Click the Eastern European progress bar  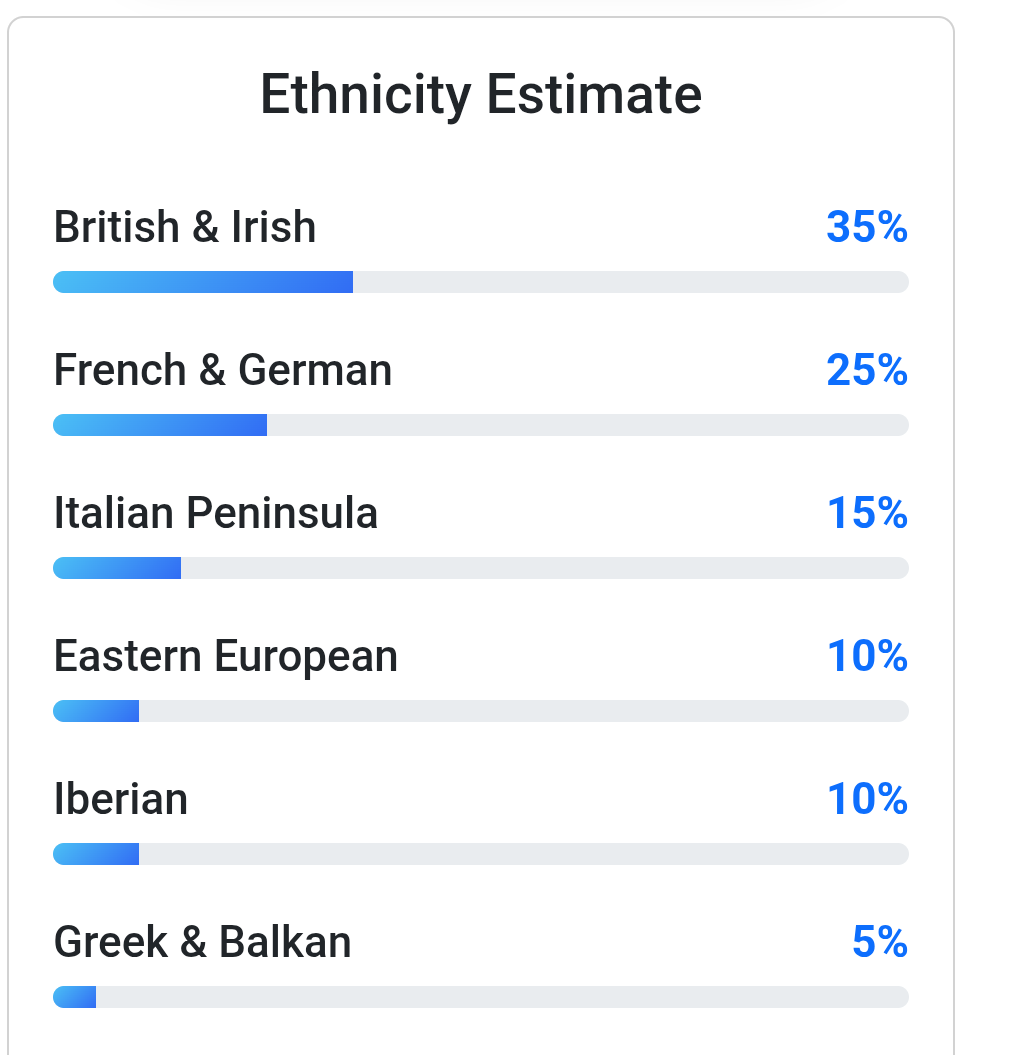[480, 711]
